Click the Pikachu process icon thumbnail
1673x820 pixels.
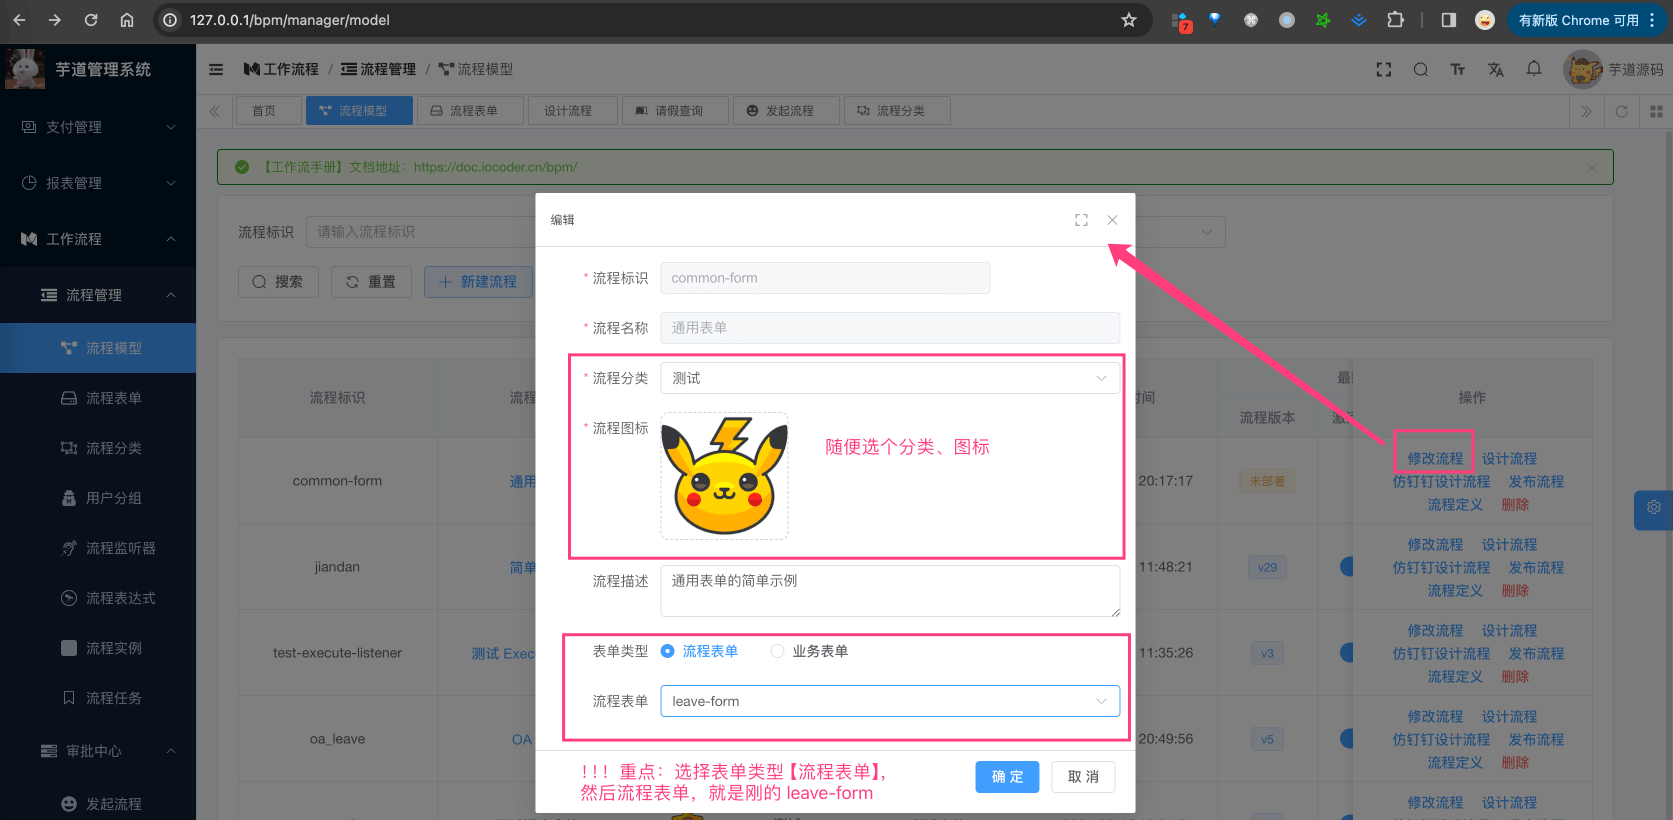[x=724, y=476]
